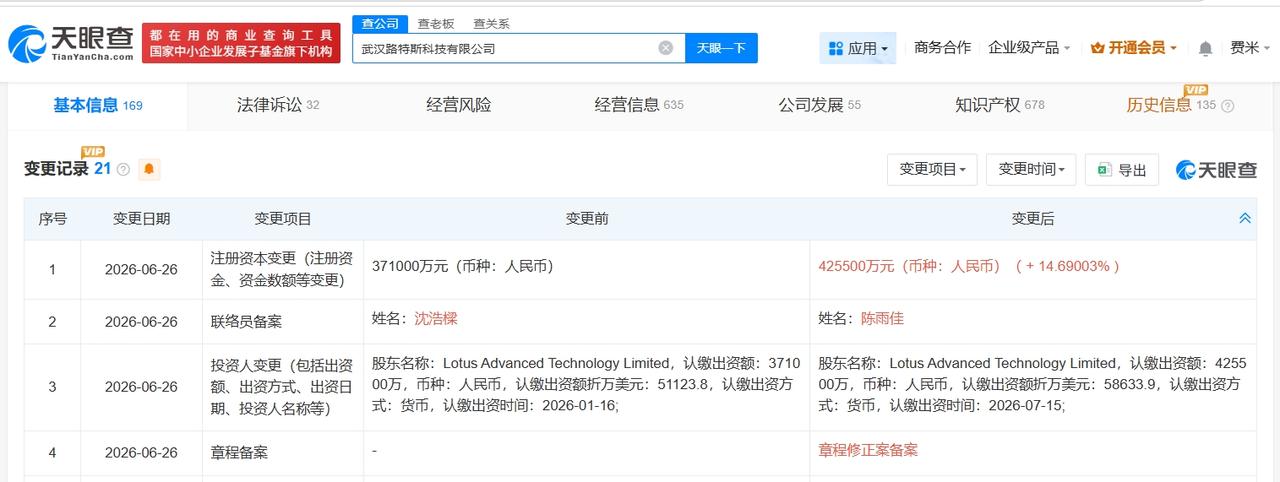This screenshot has width=1280, height=482.
Task: Click the 天眼一下 search button
Action: tap(721, 48)
